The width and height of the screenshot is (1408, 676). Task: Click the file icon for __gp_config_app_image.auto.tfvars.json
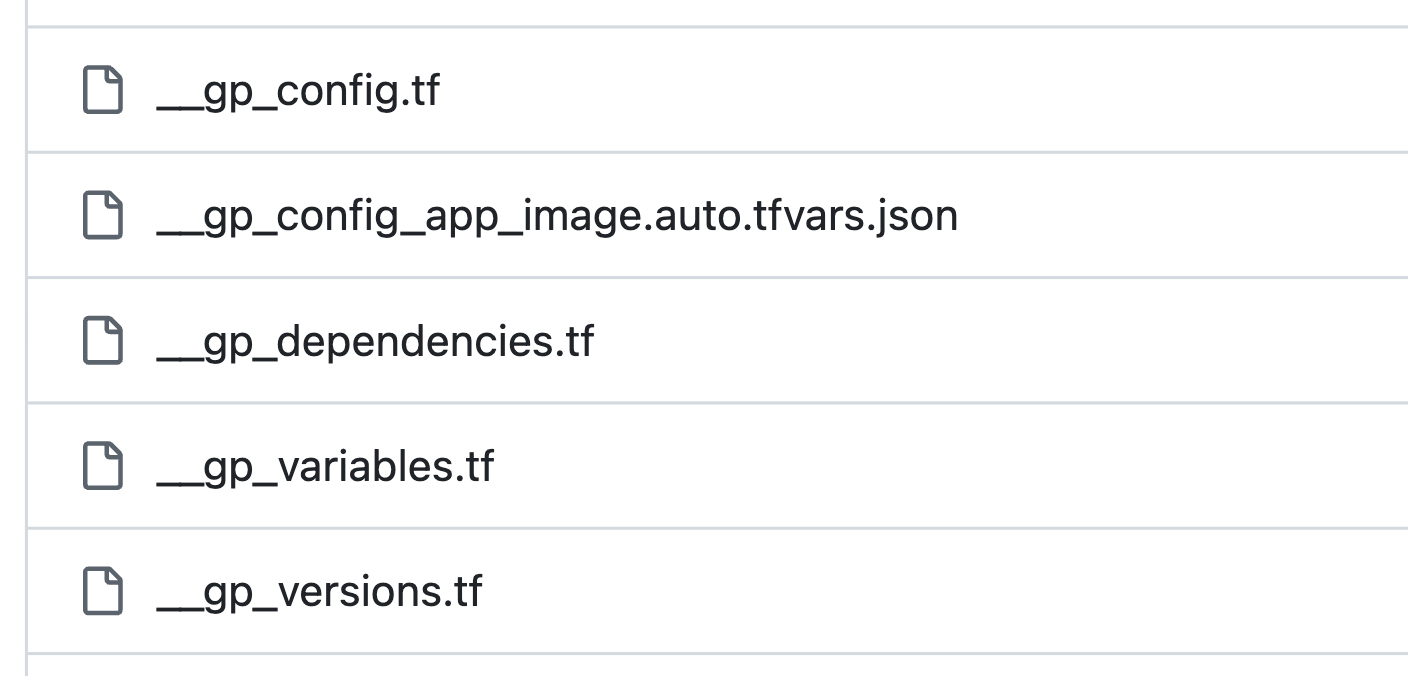[x=103, y=216]
